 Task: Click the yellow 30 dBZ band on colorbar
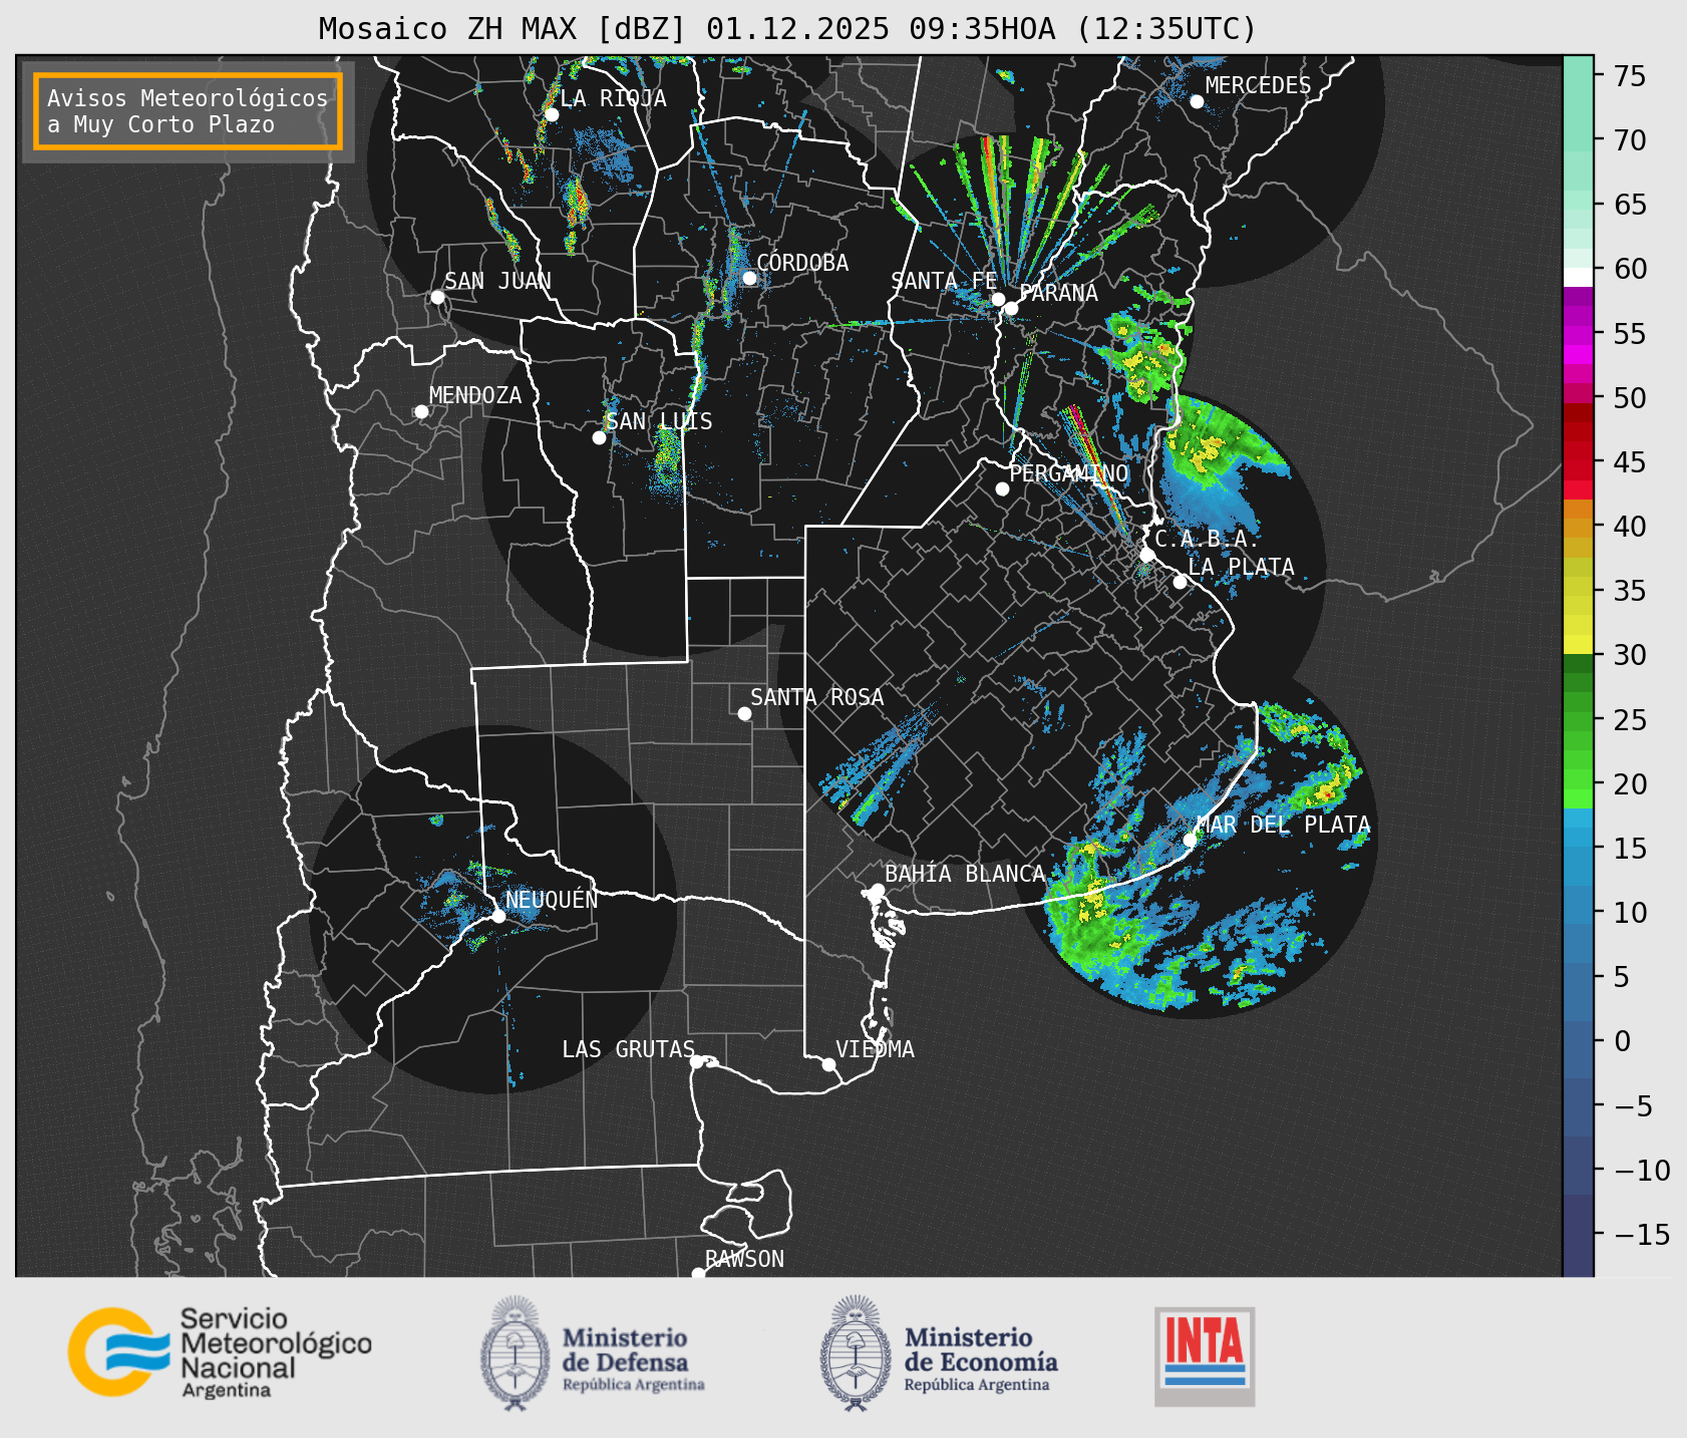click(1578, 645)
